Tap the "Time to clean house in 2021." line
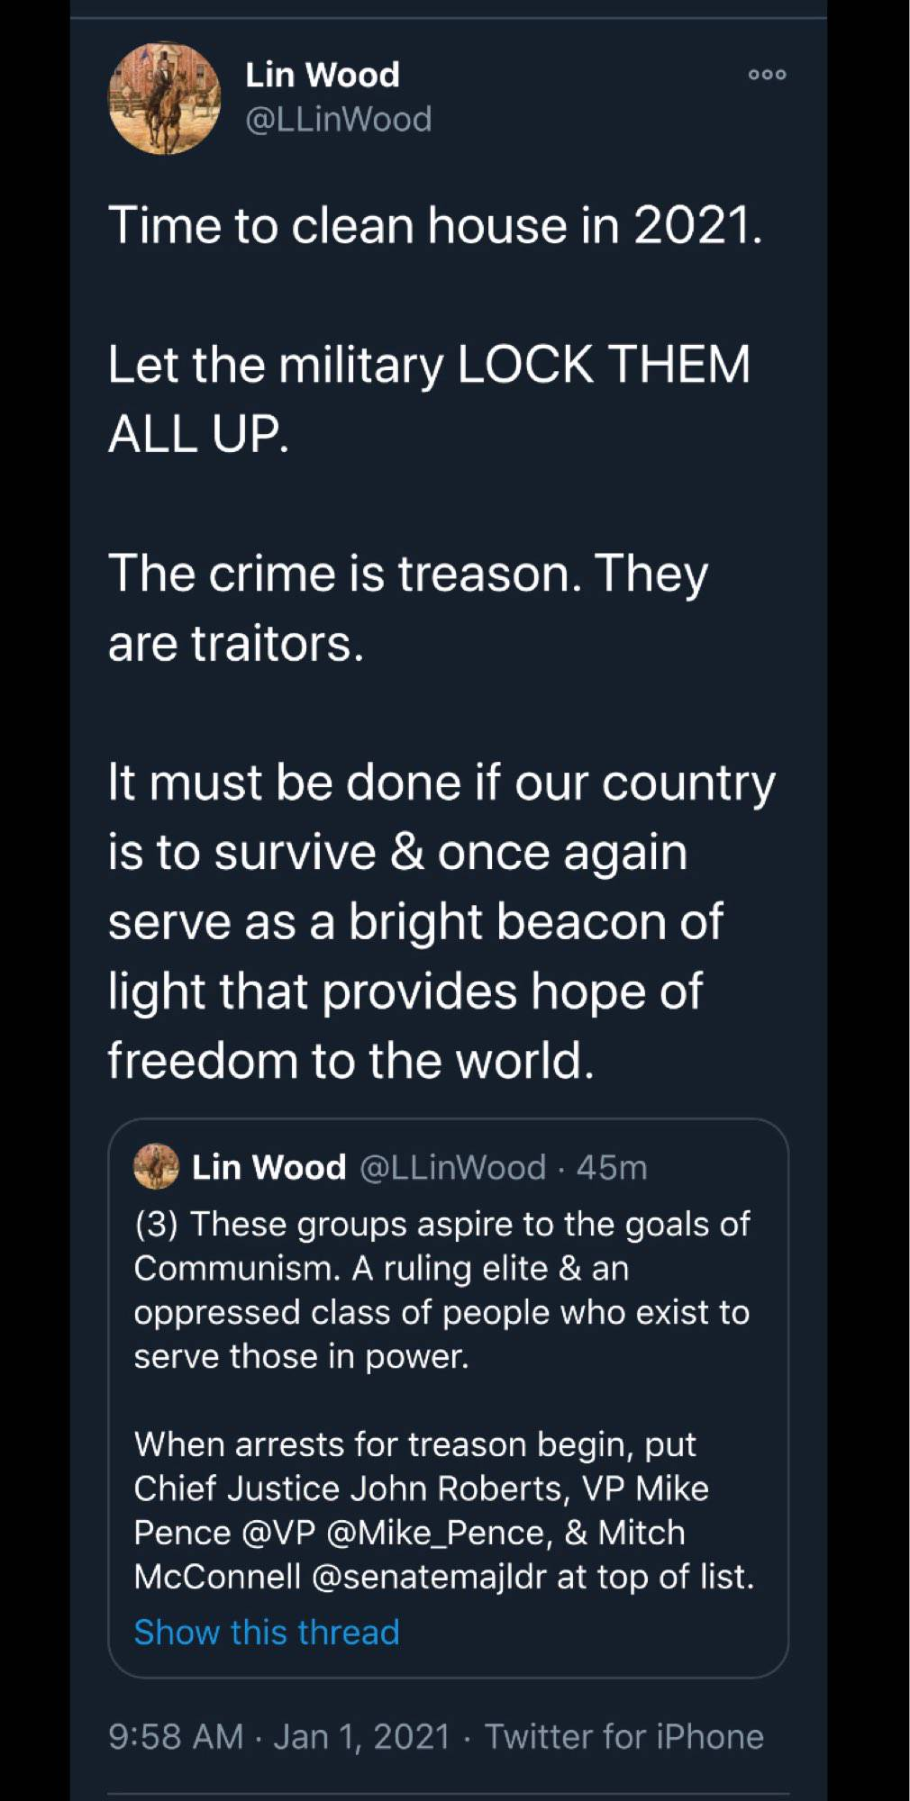Image resolution: width=910 pixels, height=1801 pixels. (x=434, y=225)
